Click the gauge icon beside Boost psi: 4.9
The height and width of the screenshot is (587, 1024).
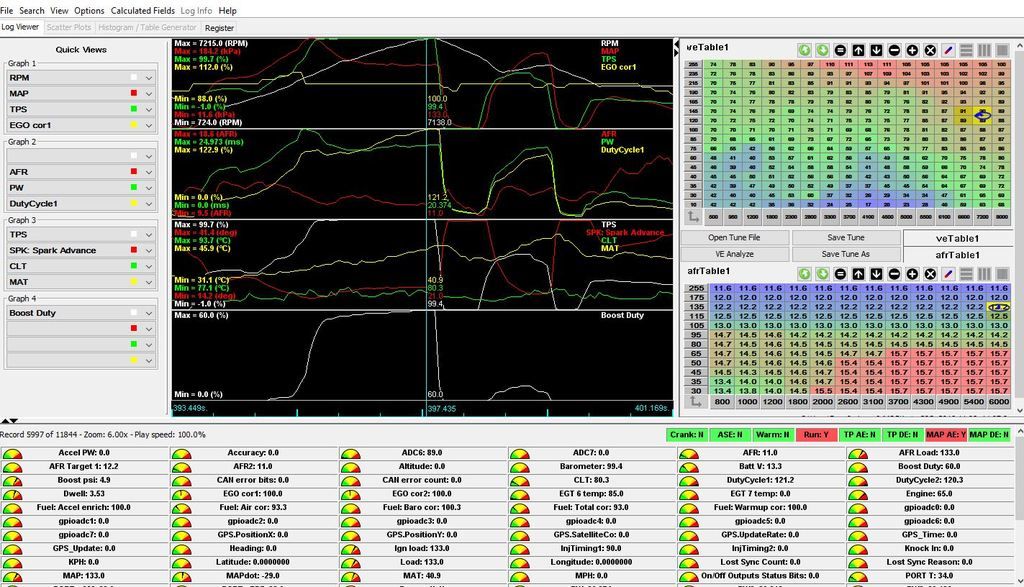pos(12,480)
